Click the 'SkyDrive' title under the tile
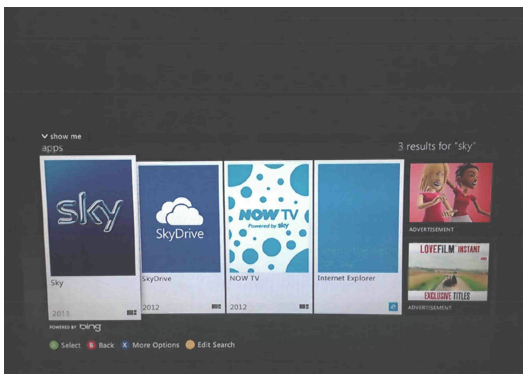Image resolution: width=528 pixels, height=380 pixels. 157,279
